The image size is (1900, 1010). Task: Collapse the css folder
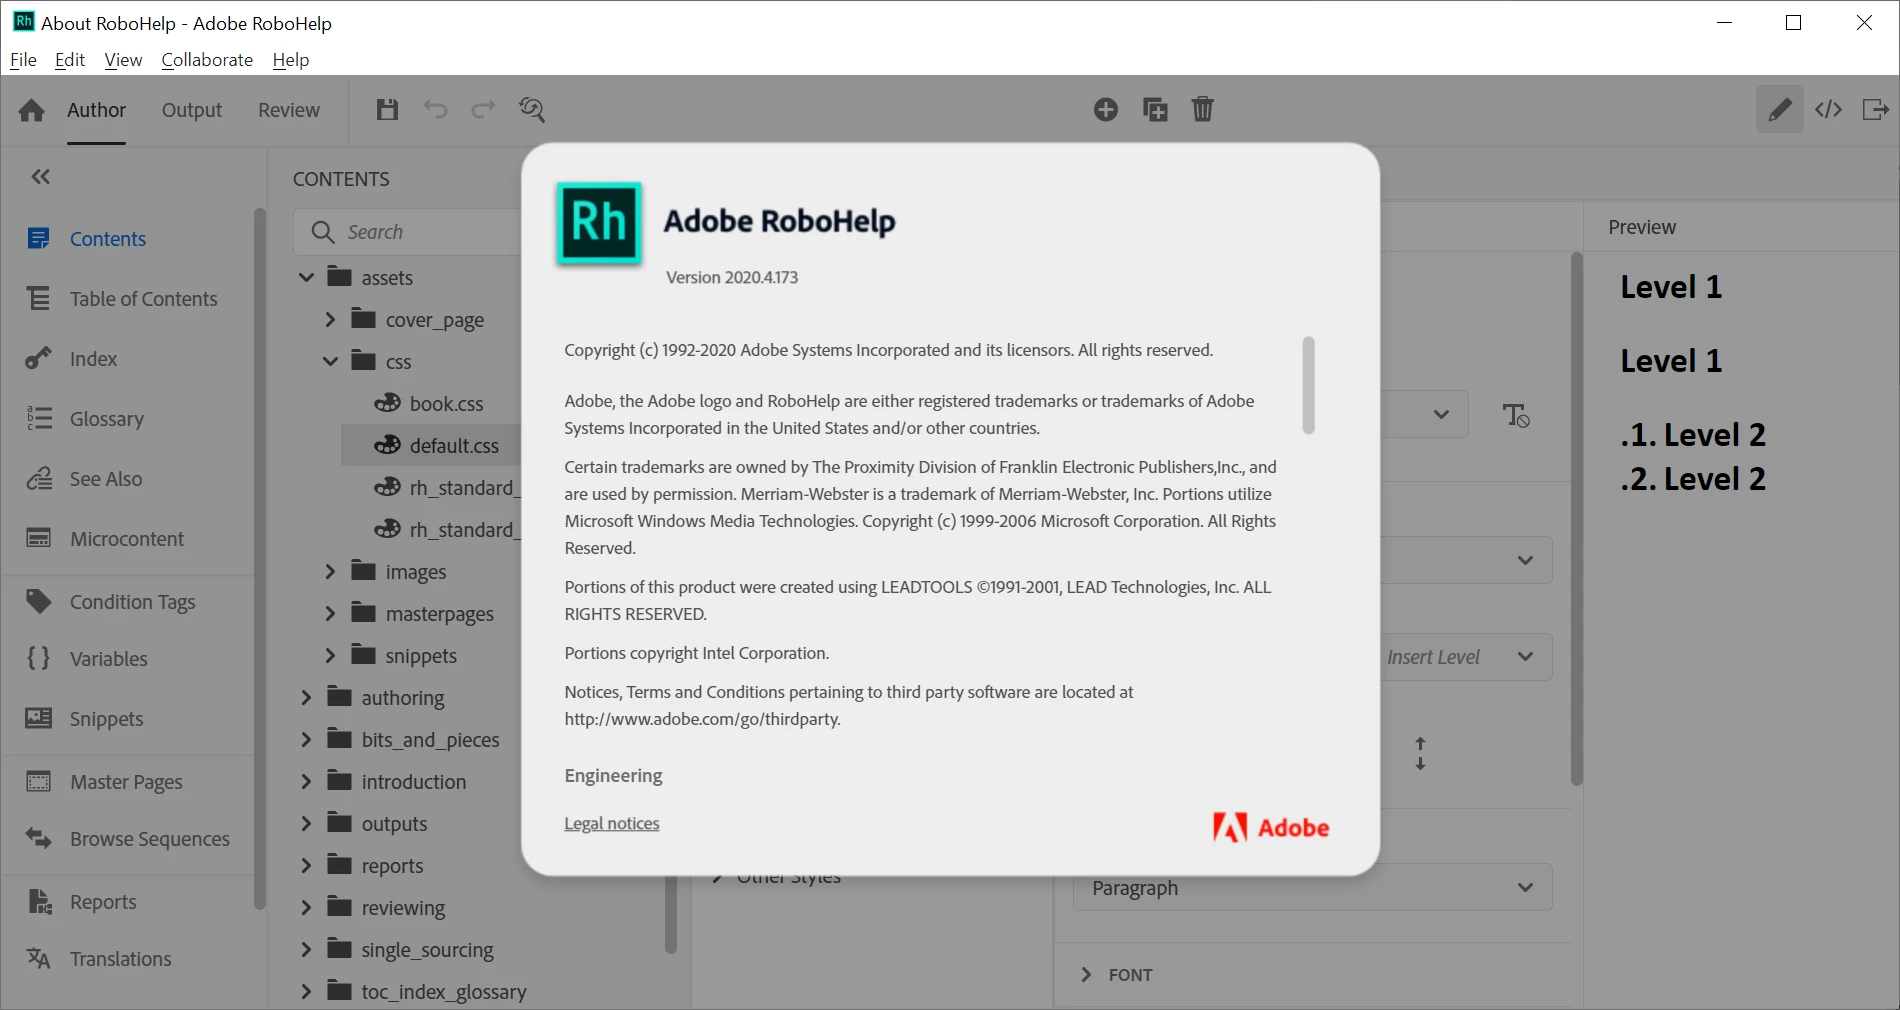(x=330, y=361)
